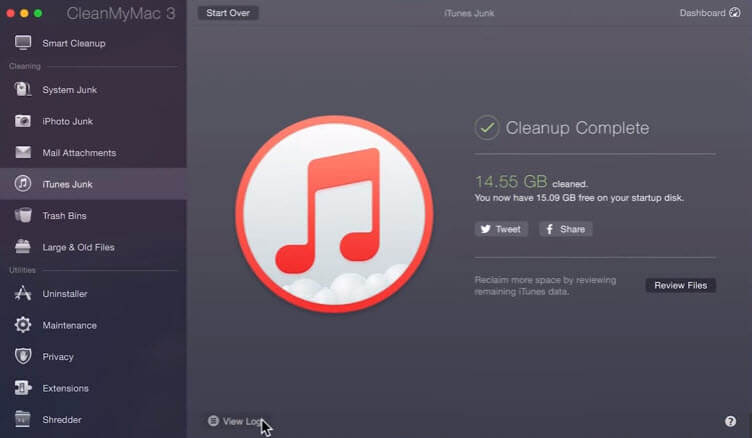The image size is (752, 438).
Task: Click the Twitter bird icon
Action: 485,229
